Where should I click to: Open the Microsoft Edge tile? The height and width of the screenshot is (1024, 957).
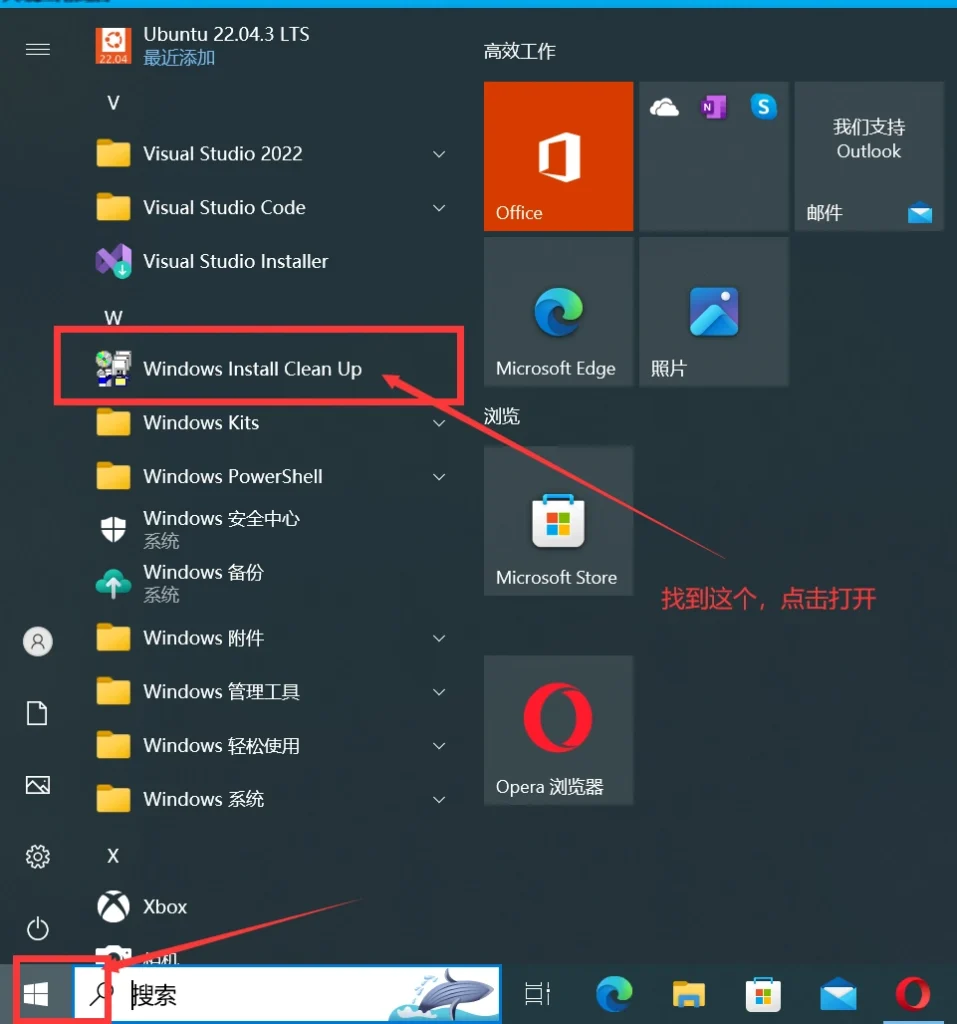[559, 312]
